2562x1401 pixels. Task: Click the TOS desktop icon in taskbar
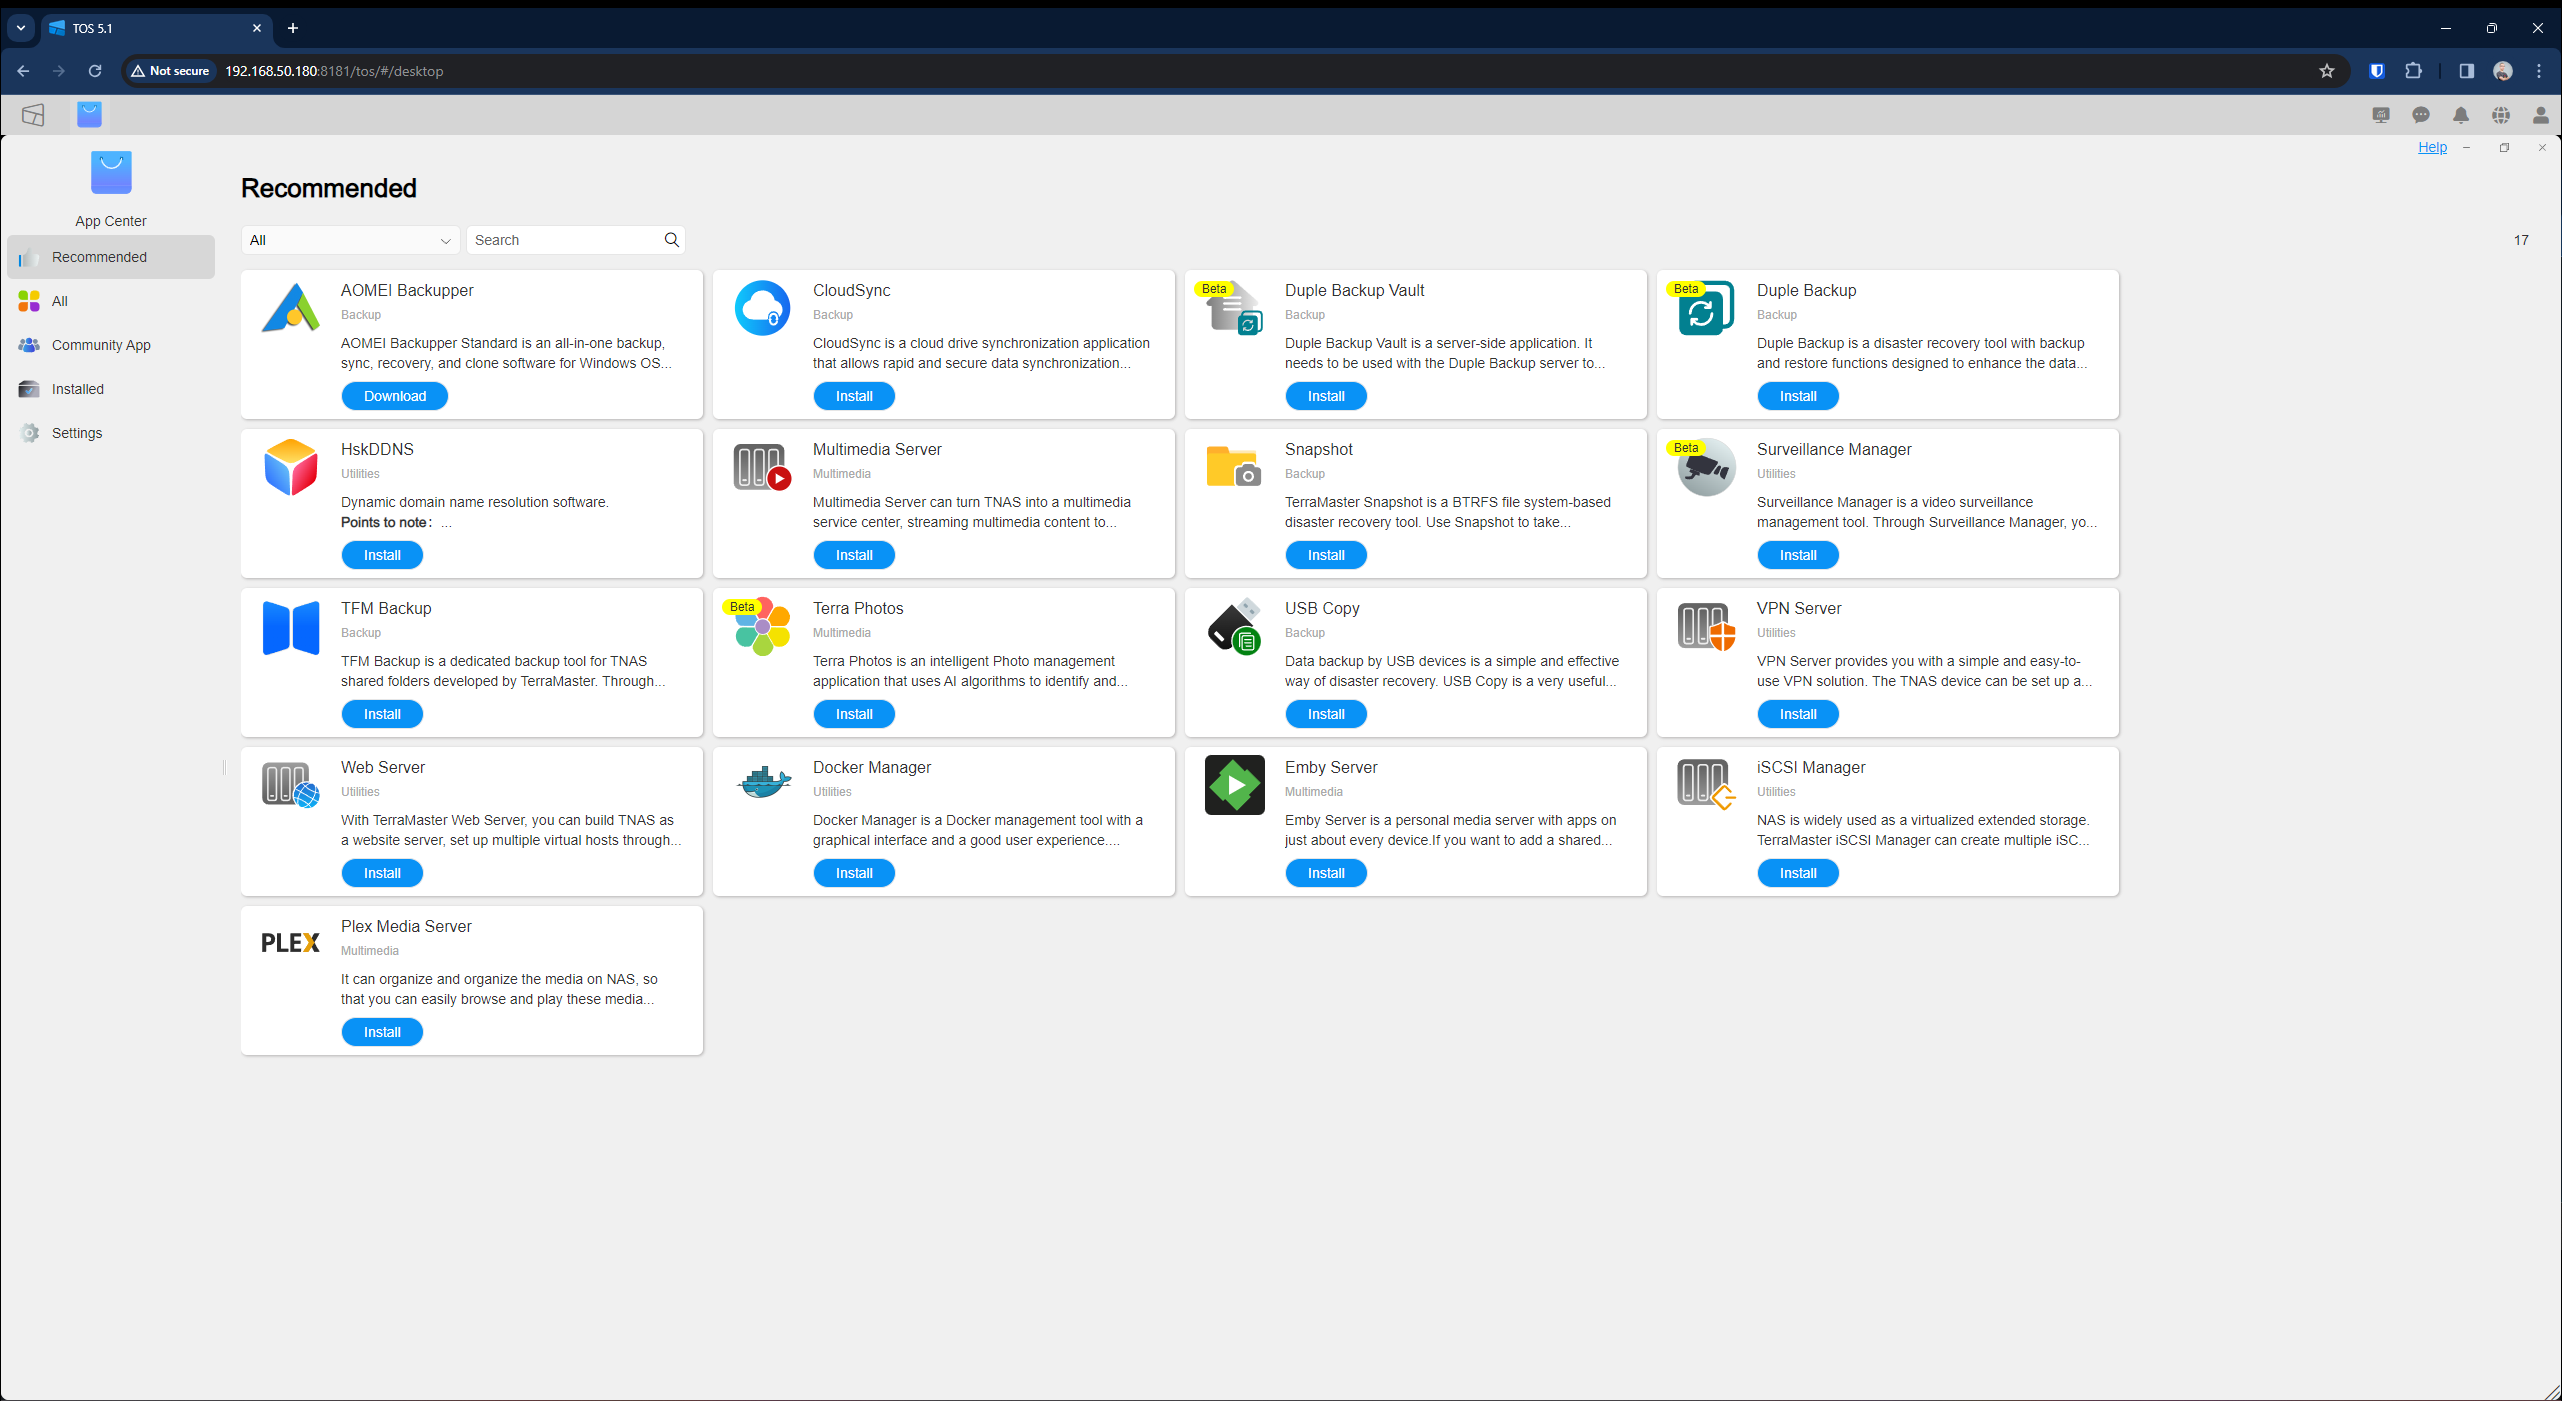tap(33, 115)
